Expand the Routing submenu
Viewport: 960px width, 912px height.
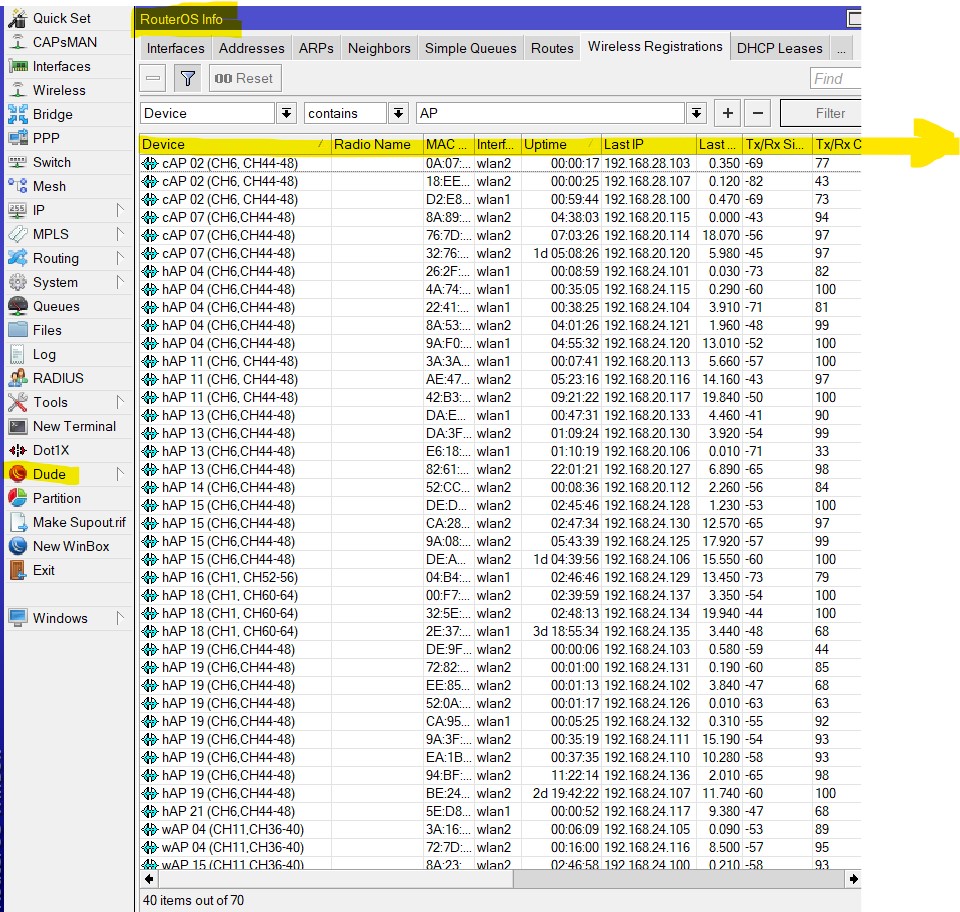click(120, 258)
